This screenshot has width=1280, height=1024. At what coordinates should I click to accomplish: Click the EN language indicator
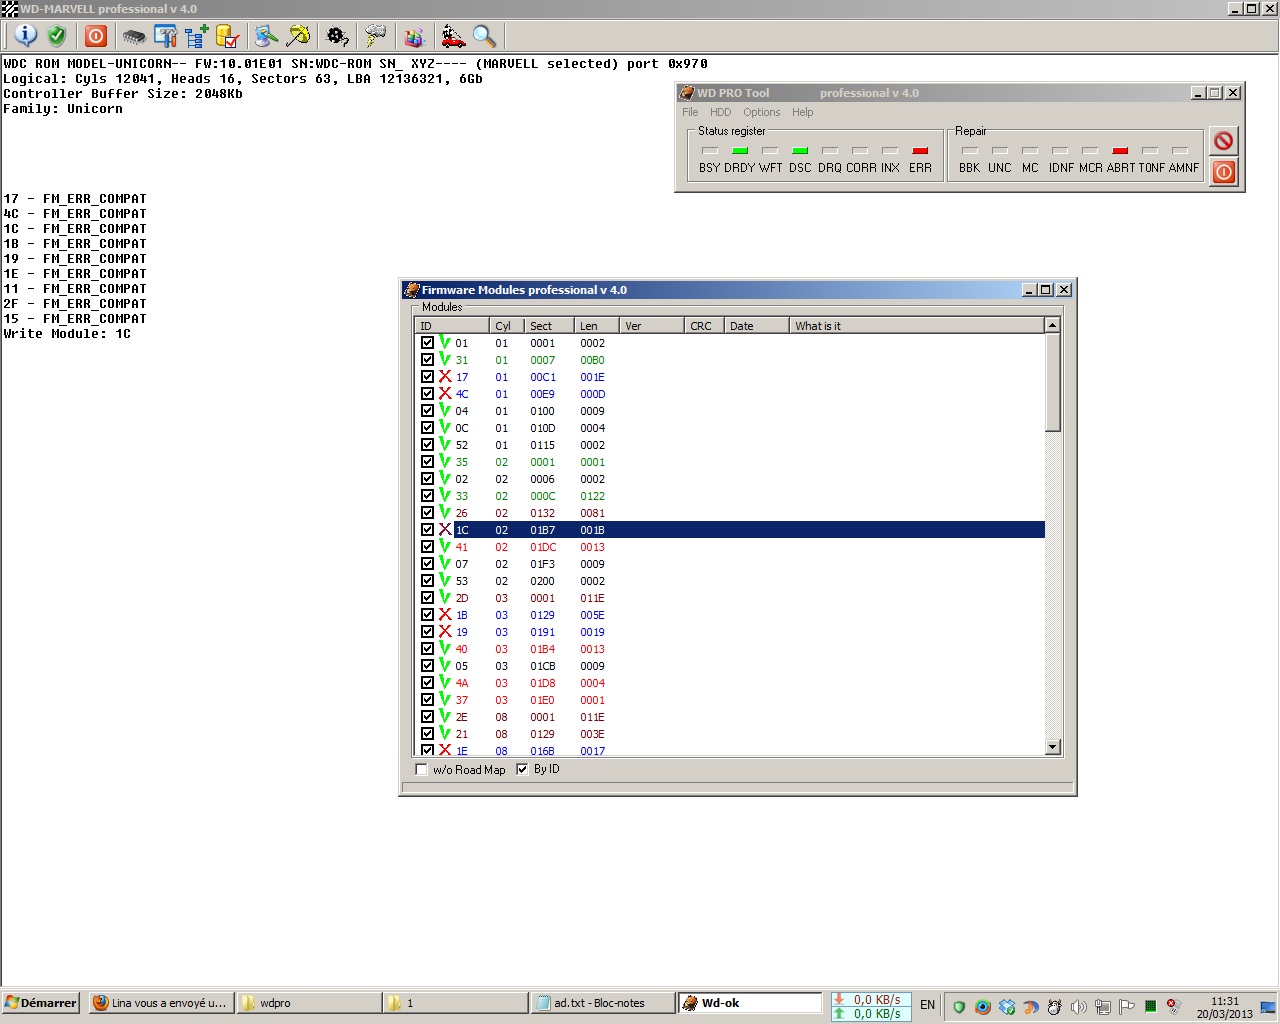tap(928, 1005)
